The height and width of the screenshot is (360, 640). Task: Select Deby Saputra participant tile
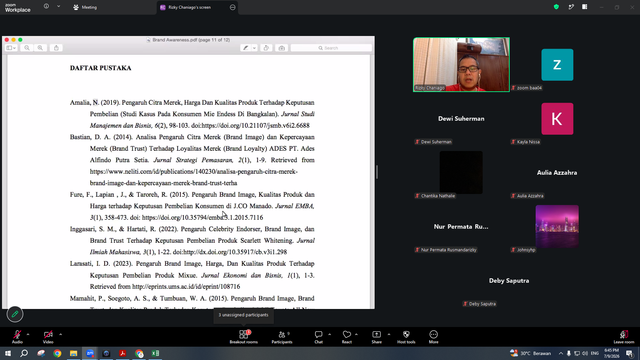pos(509,281)
